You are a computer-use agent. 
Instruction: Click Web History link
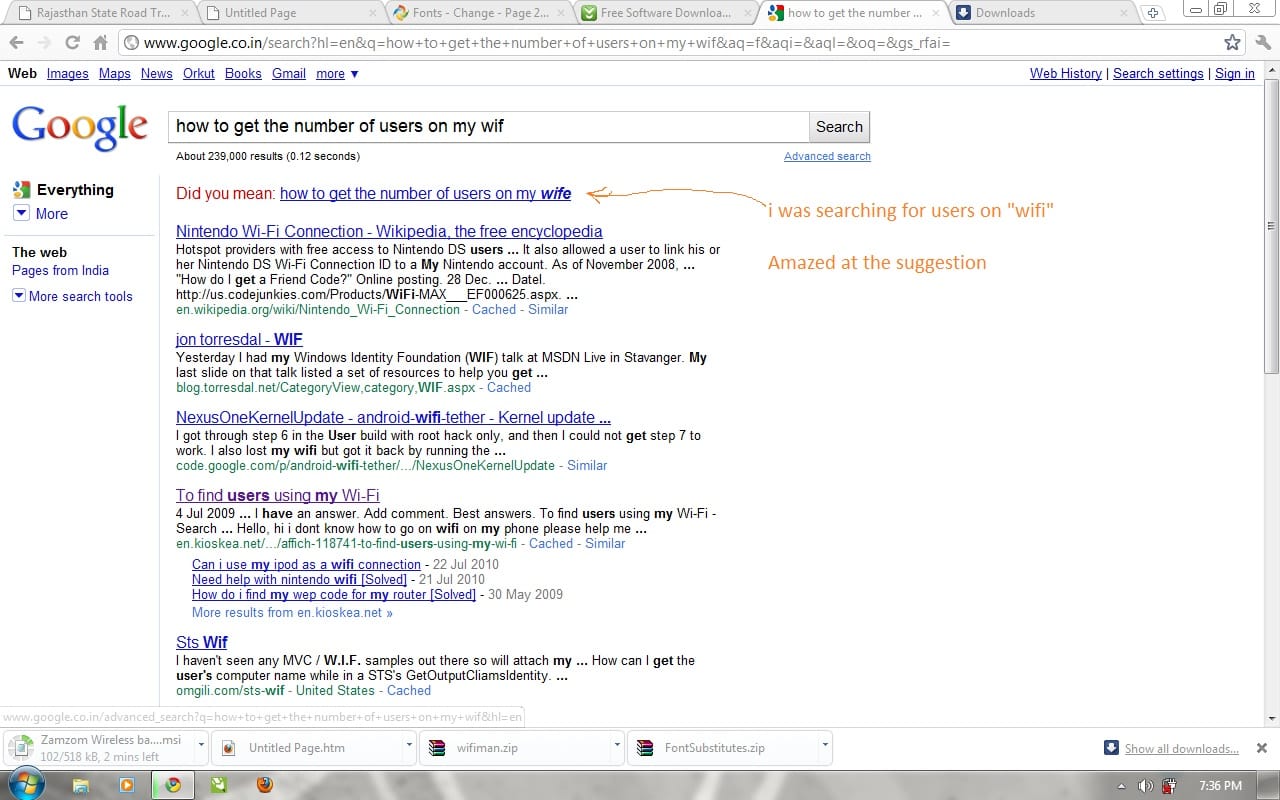(x=1066, y=73)
